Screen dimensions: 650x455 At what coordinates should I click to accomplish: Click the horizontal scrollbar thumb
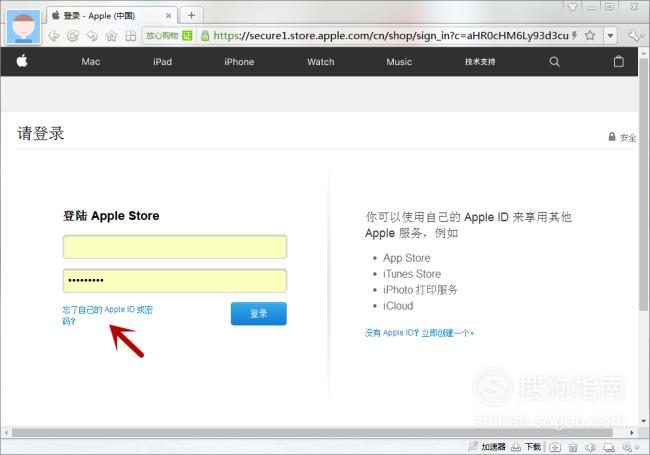(x=312, y=433)
